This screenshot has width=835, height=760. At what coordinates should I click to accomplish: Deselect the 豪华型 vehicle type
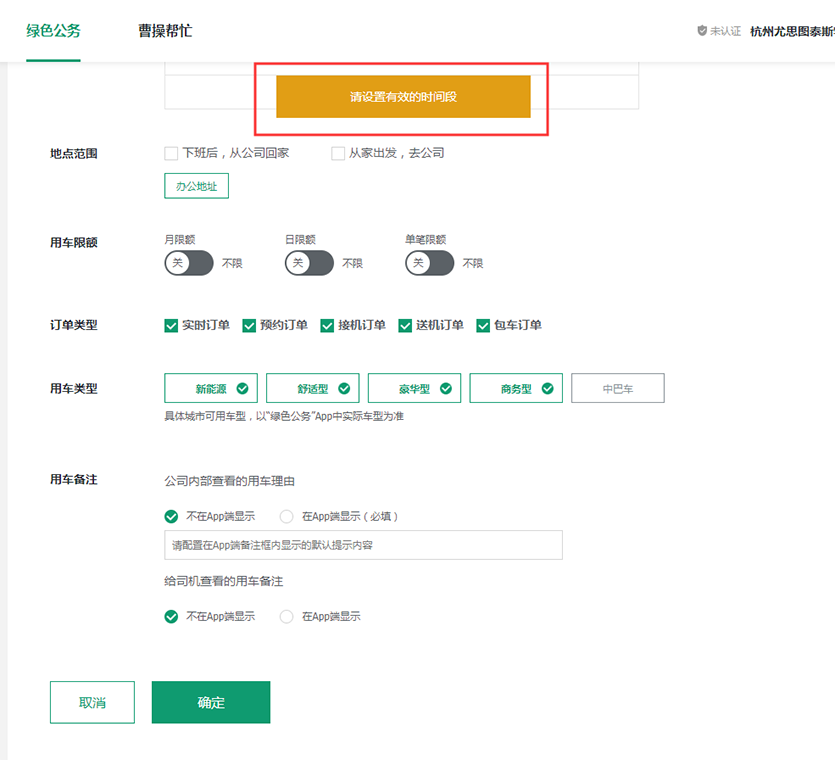click(x=414, y=389)
